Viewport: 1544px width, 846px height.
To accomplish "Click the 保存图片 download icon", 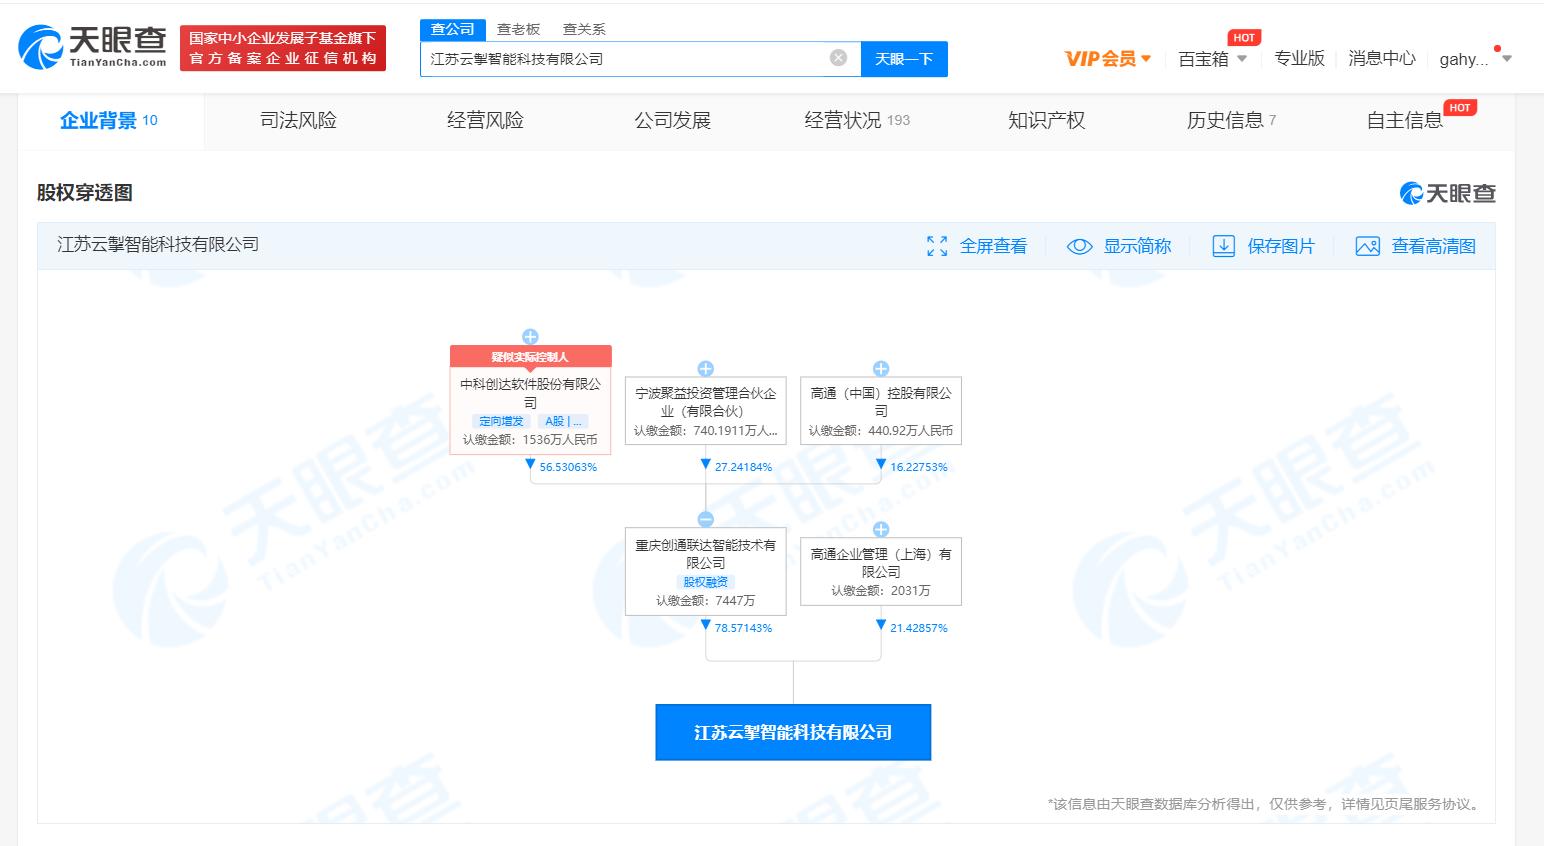I will point(1223,246).
